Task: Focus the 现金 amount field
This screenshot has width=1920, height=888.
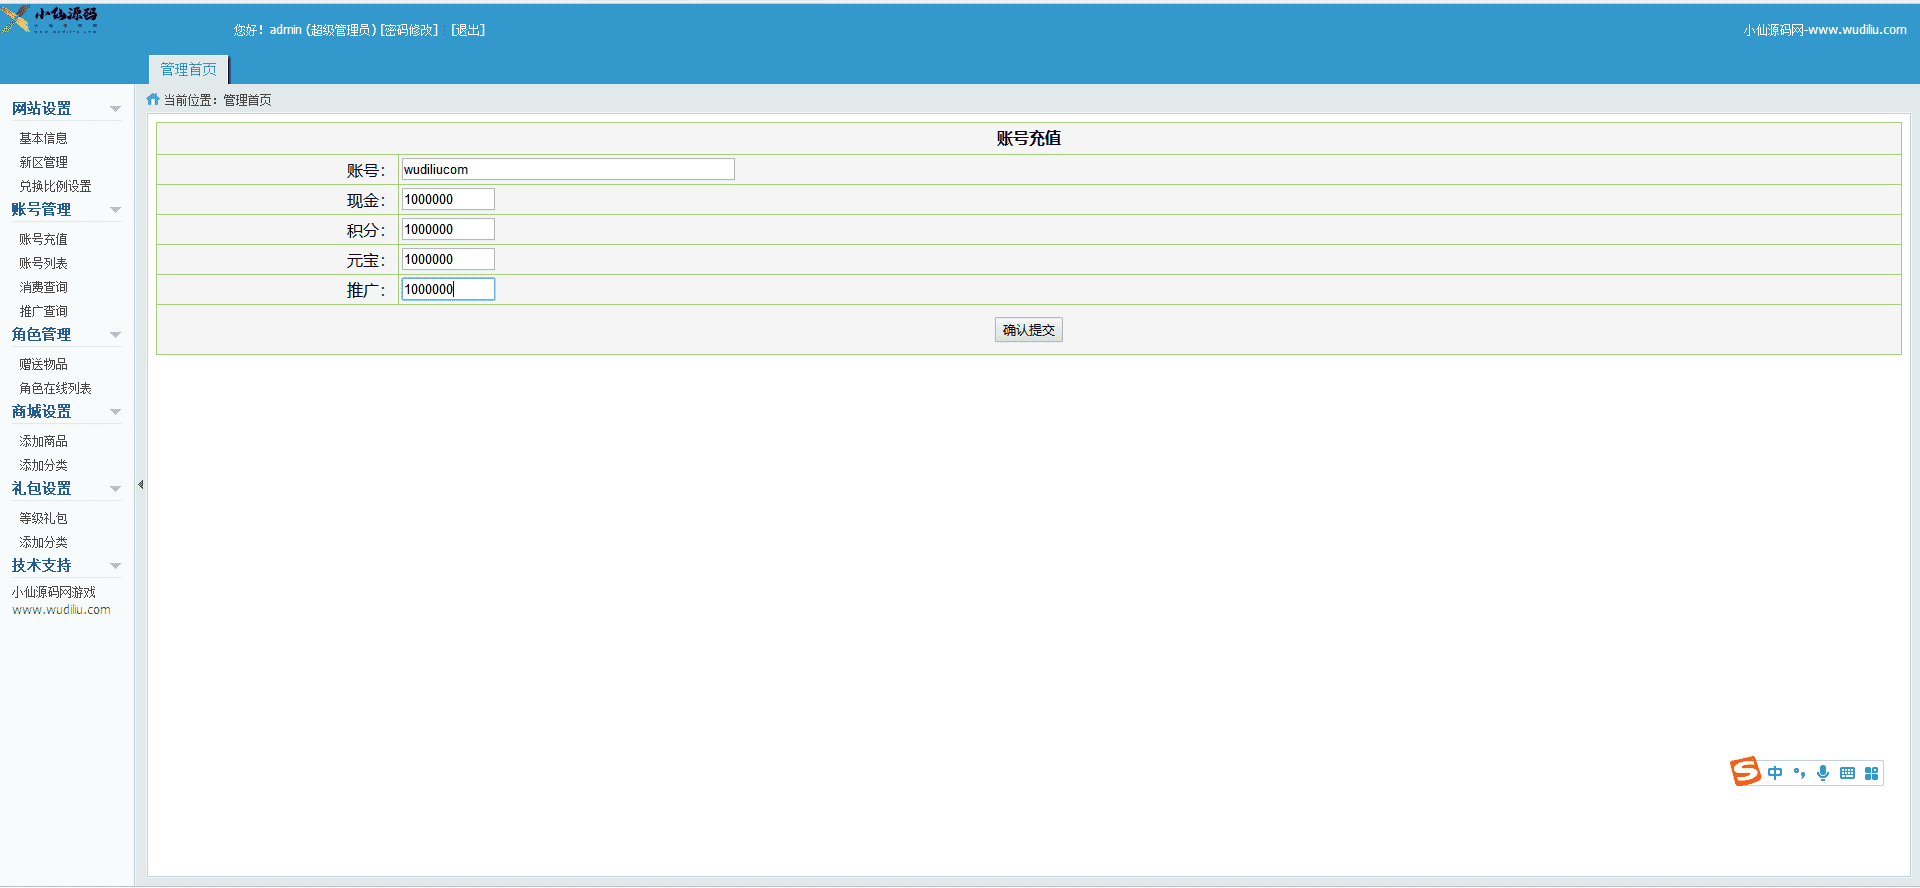Action: (x=448, y=199)
